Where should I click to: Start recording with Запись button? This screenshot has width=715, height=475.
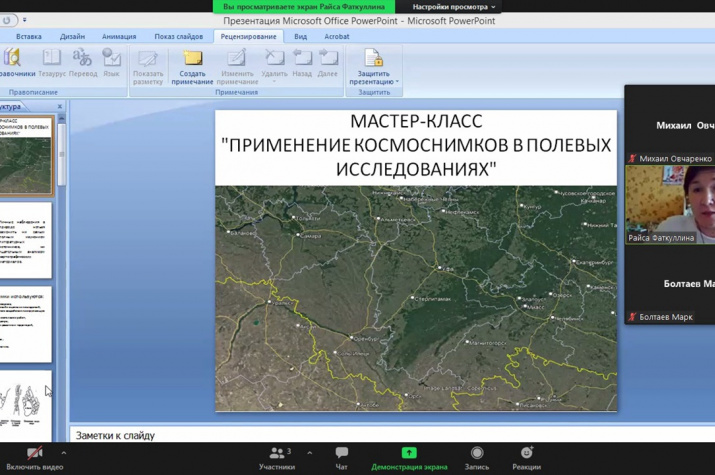click(x=477, y=459)
